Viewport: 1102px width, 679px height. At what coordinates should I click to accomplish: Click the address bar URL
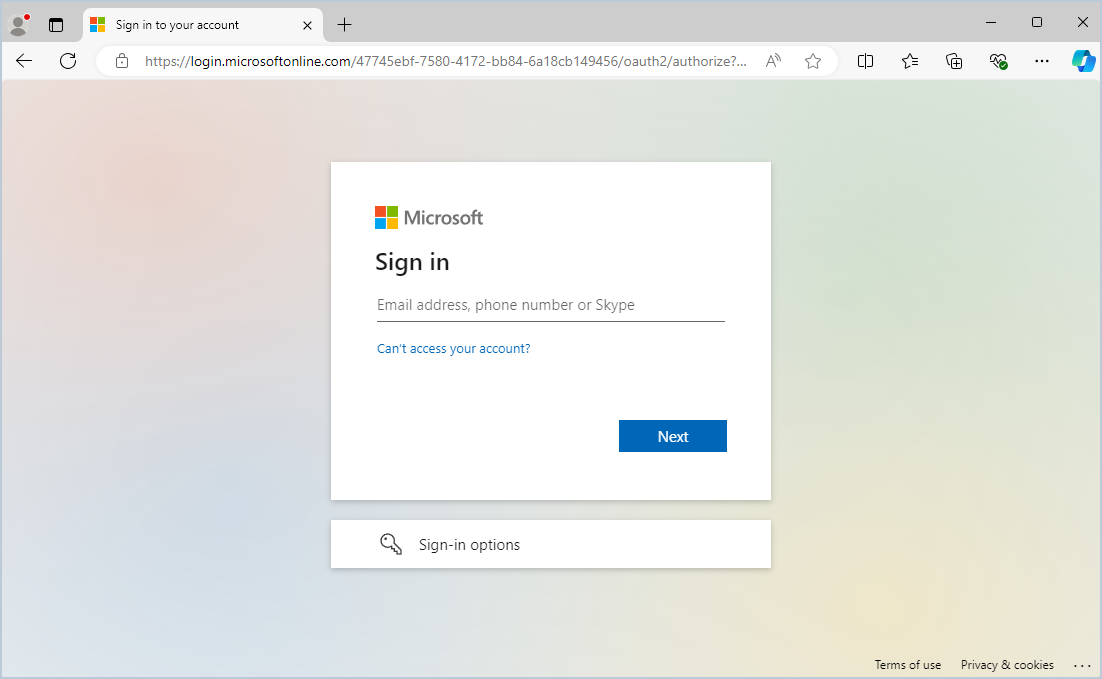[x=446, y=61]
